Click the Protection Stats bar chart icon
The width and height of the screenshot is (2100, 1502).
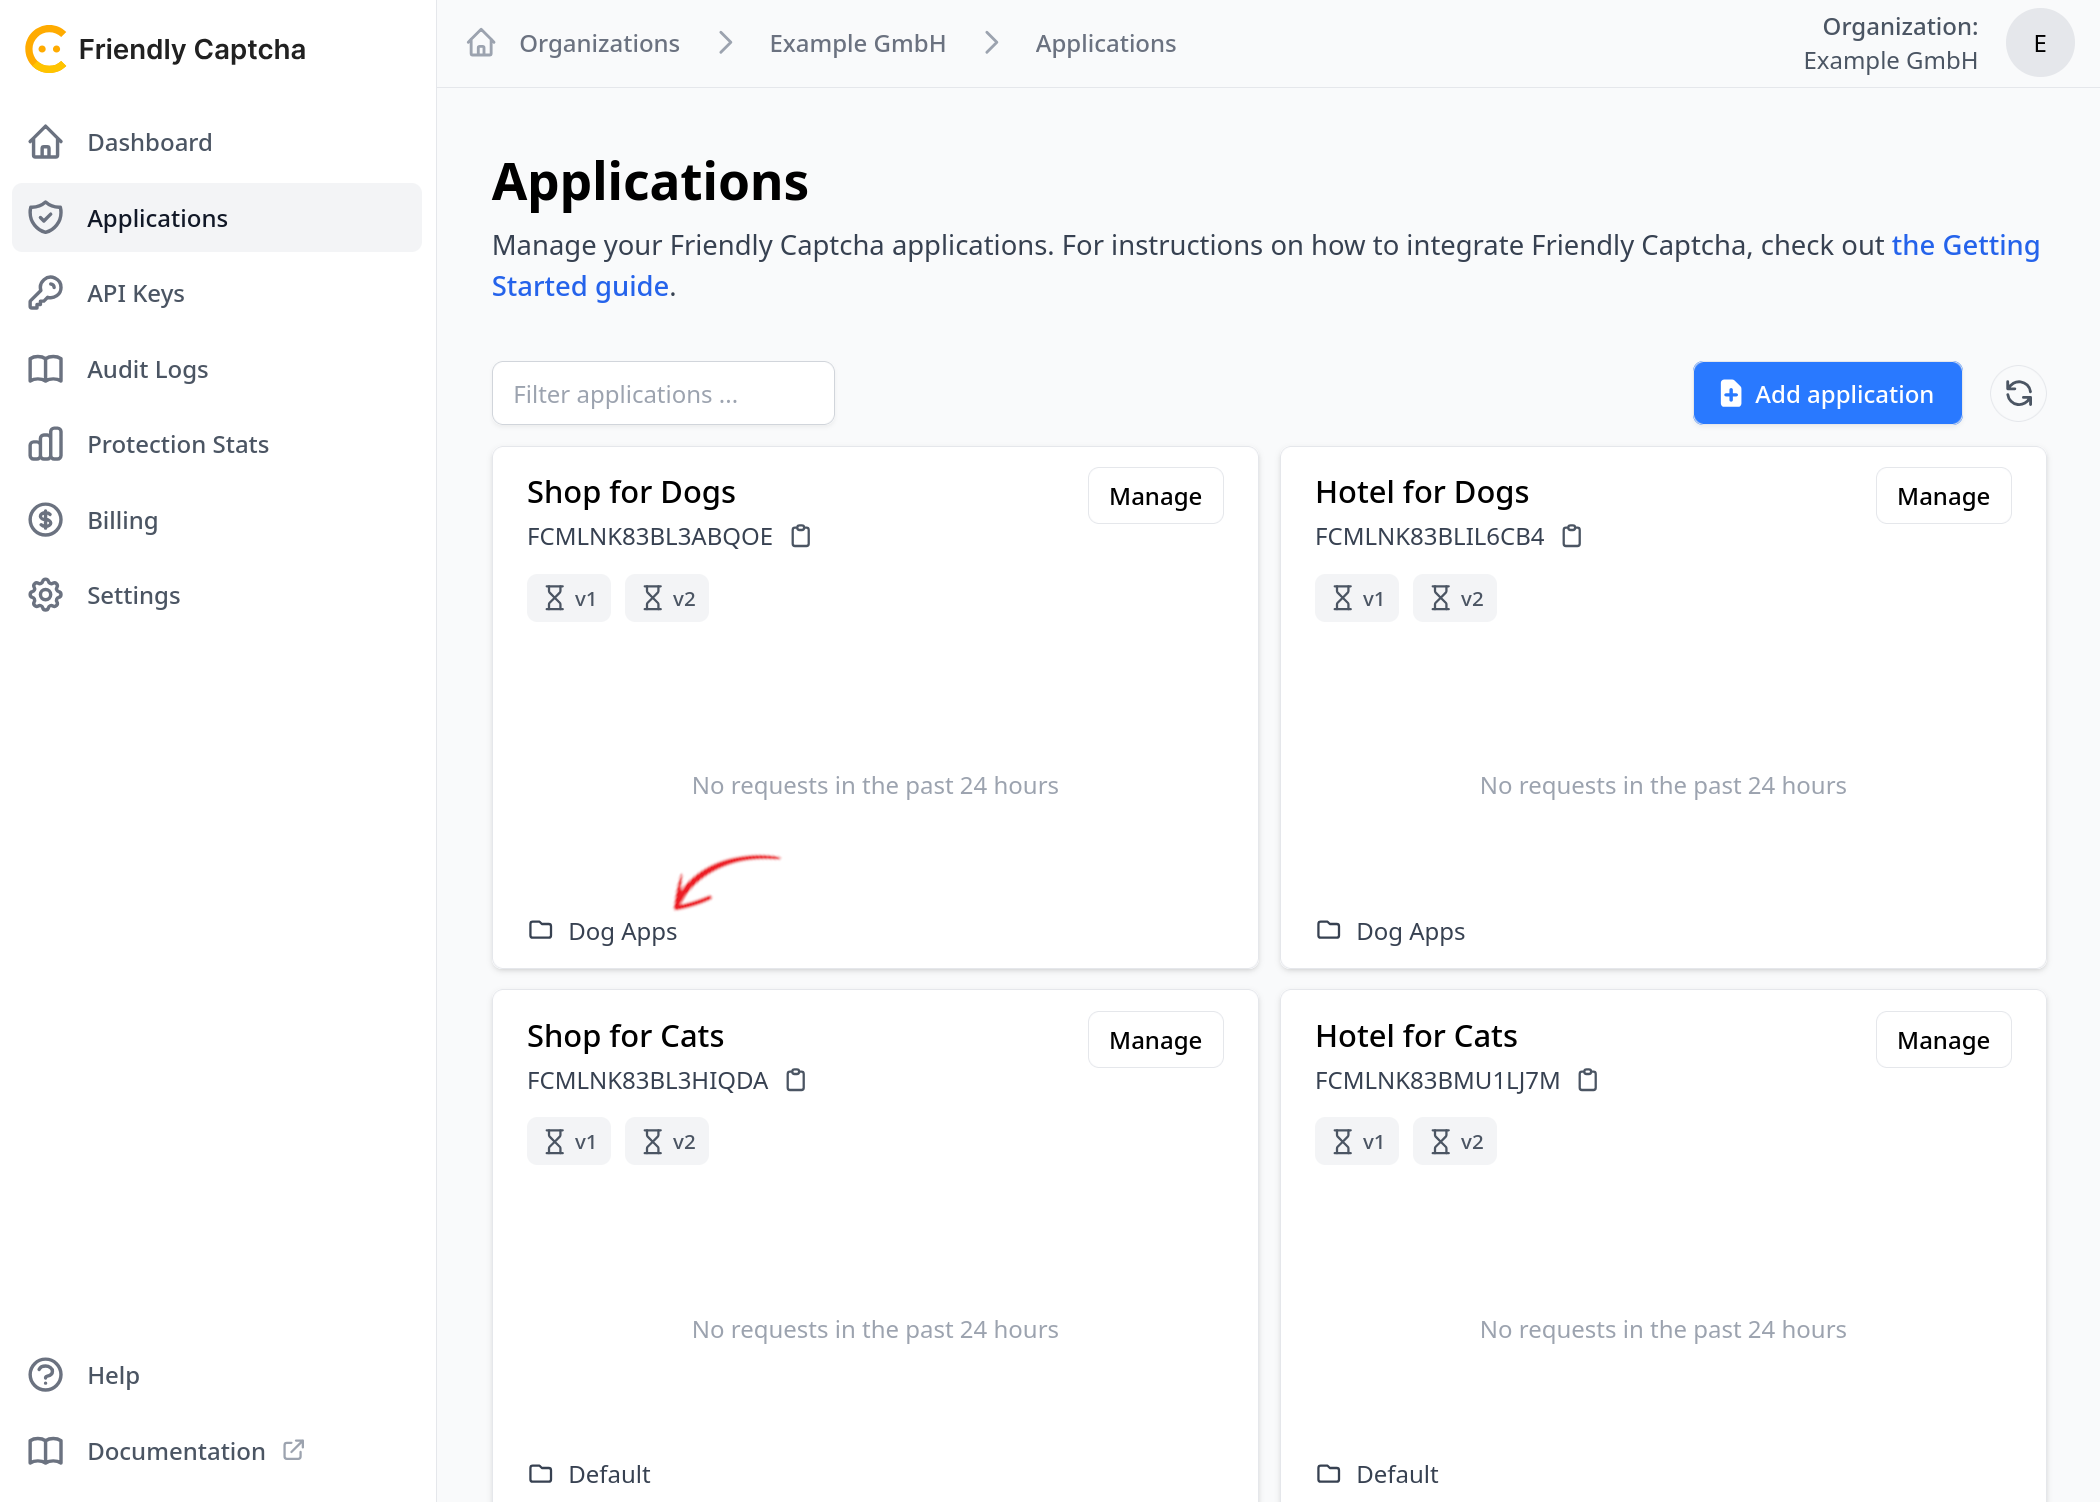[46, 444]
